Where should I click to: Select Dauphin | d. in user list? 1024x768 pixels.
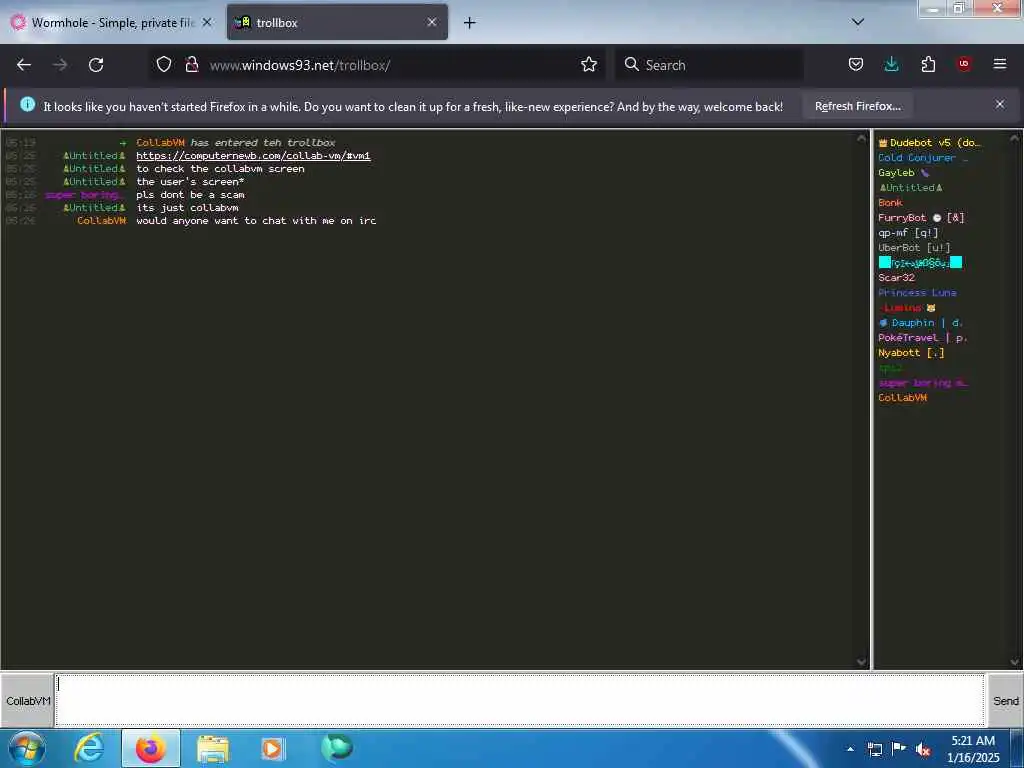[x=921, y=323]
